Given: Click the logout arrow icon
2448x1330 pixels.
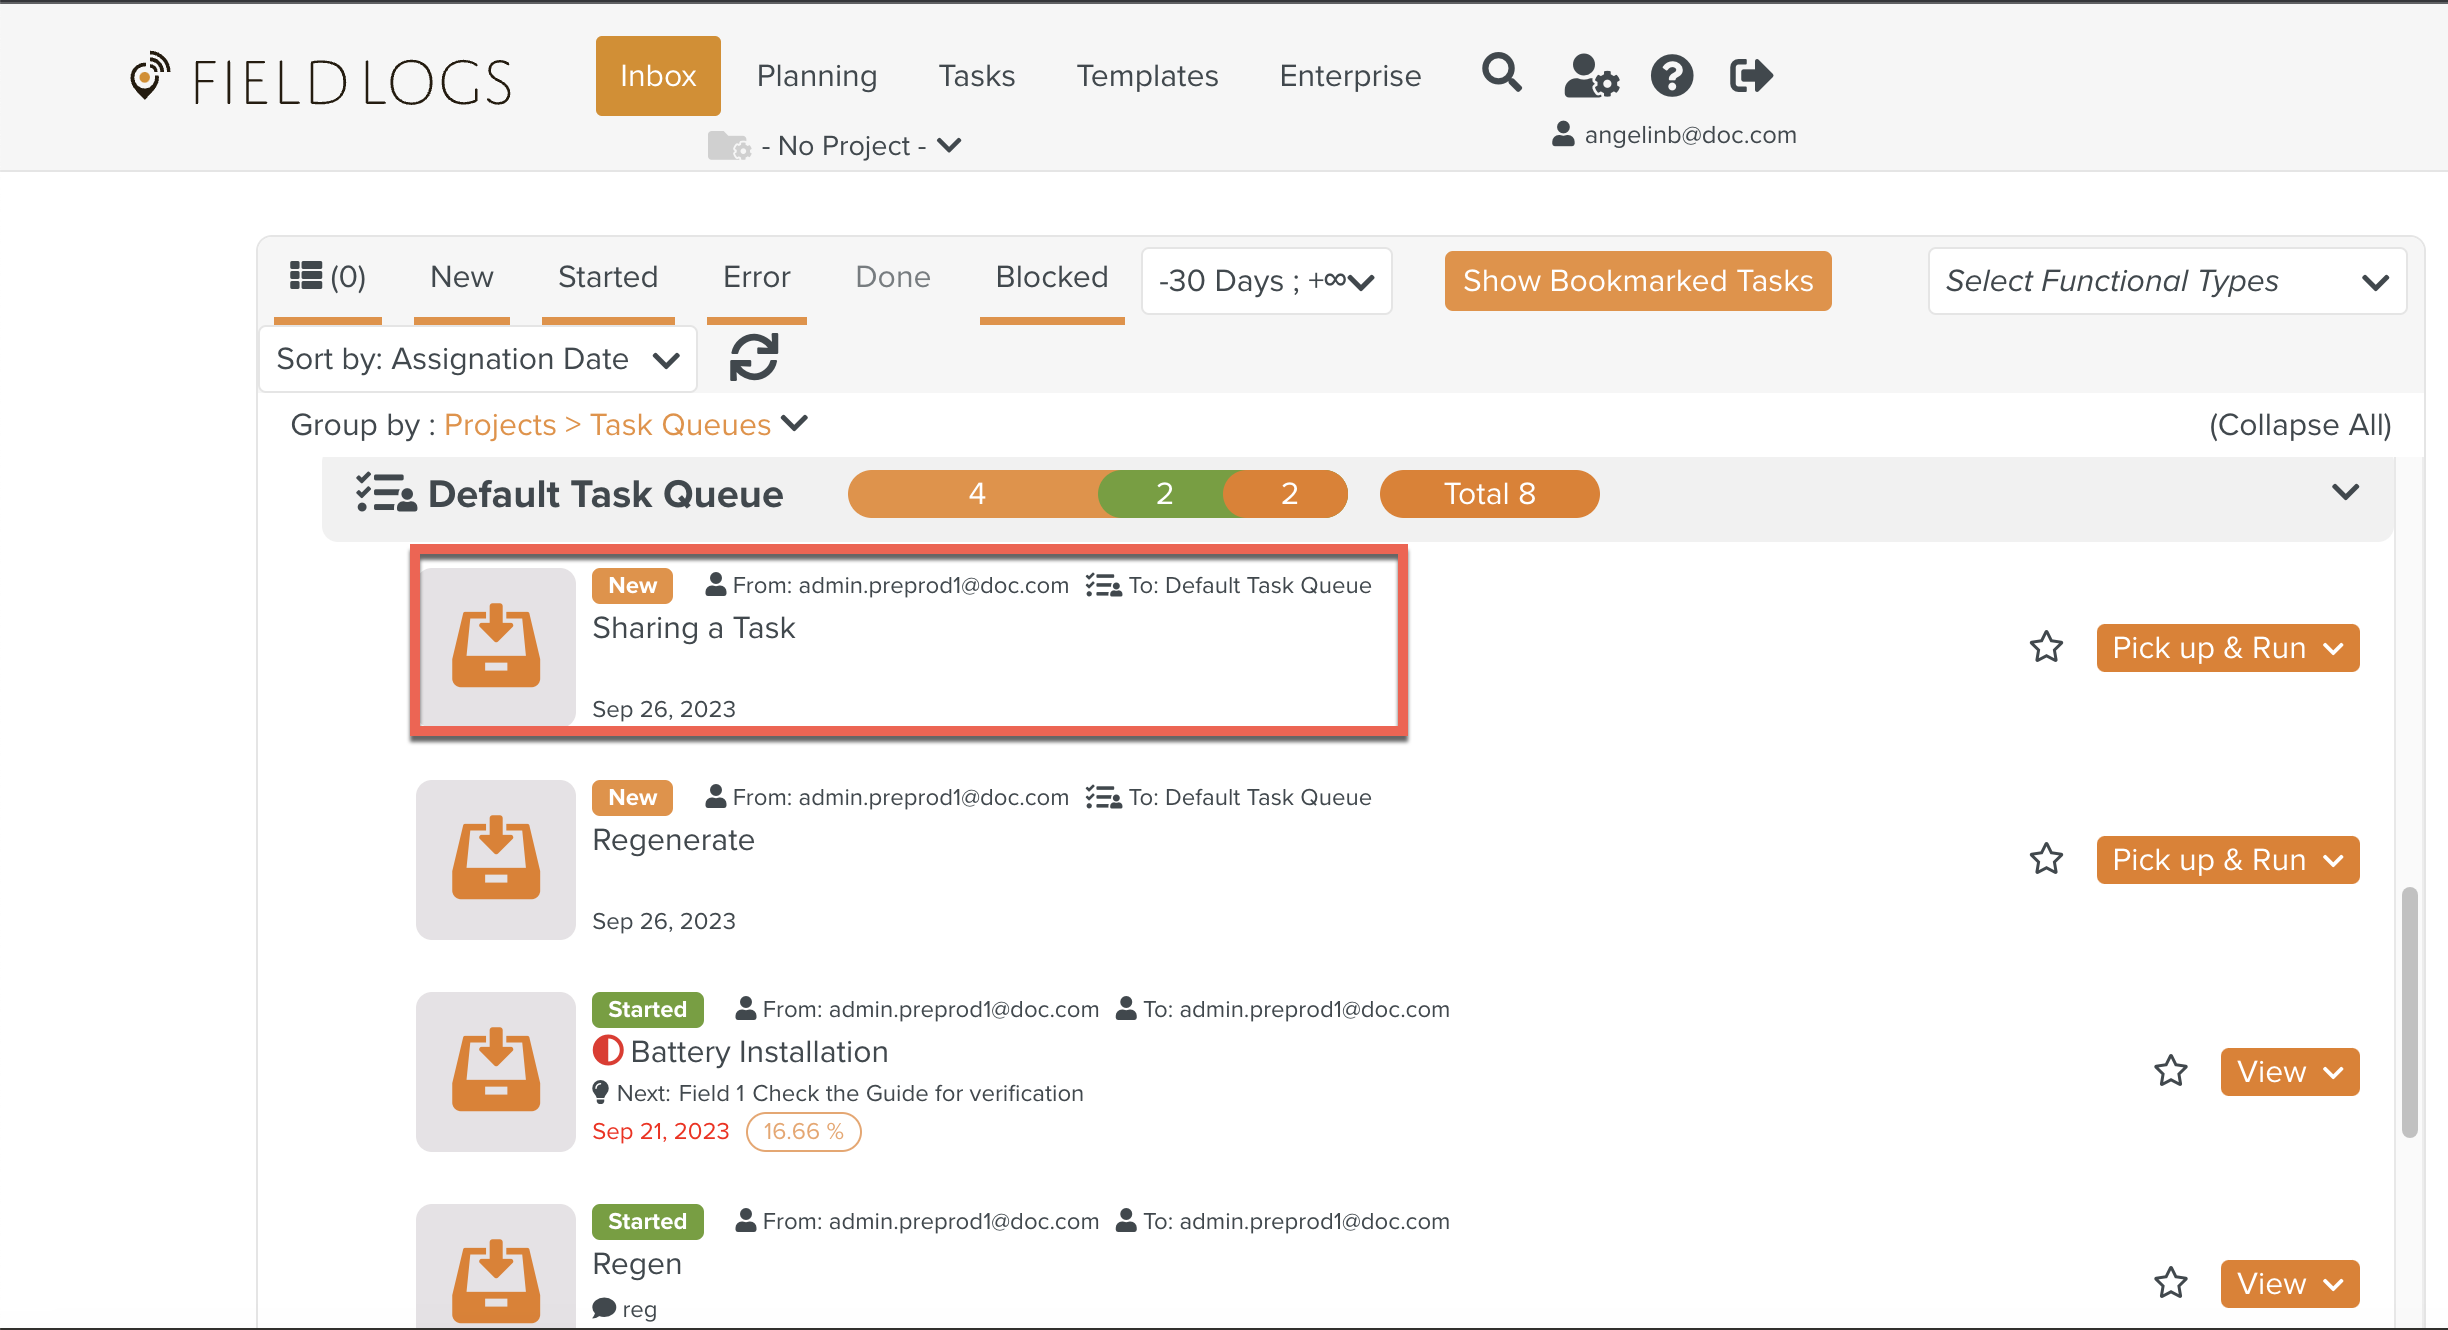Looking at the screenshot, I should click(x=1750, y=76).
